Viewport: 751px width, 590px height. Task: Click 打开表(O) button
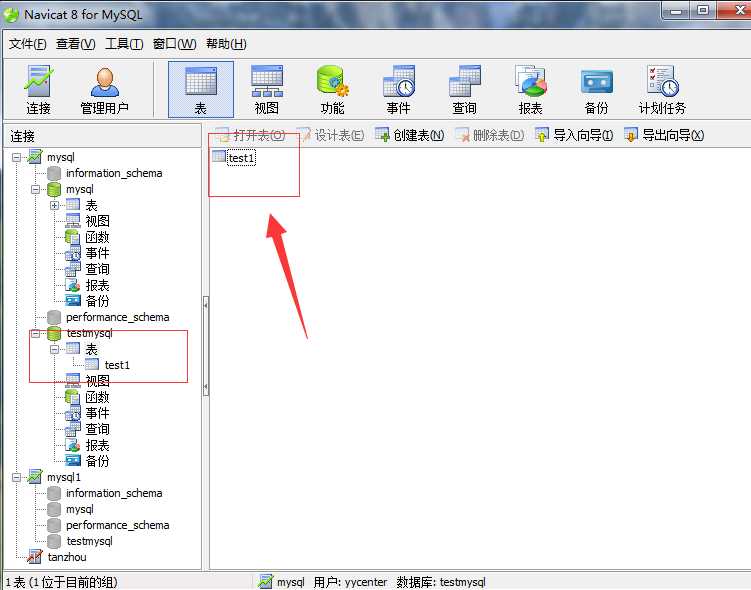click(250, 136)
